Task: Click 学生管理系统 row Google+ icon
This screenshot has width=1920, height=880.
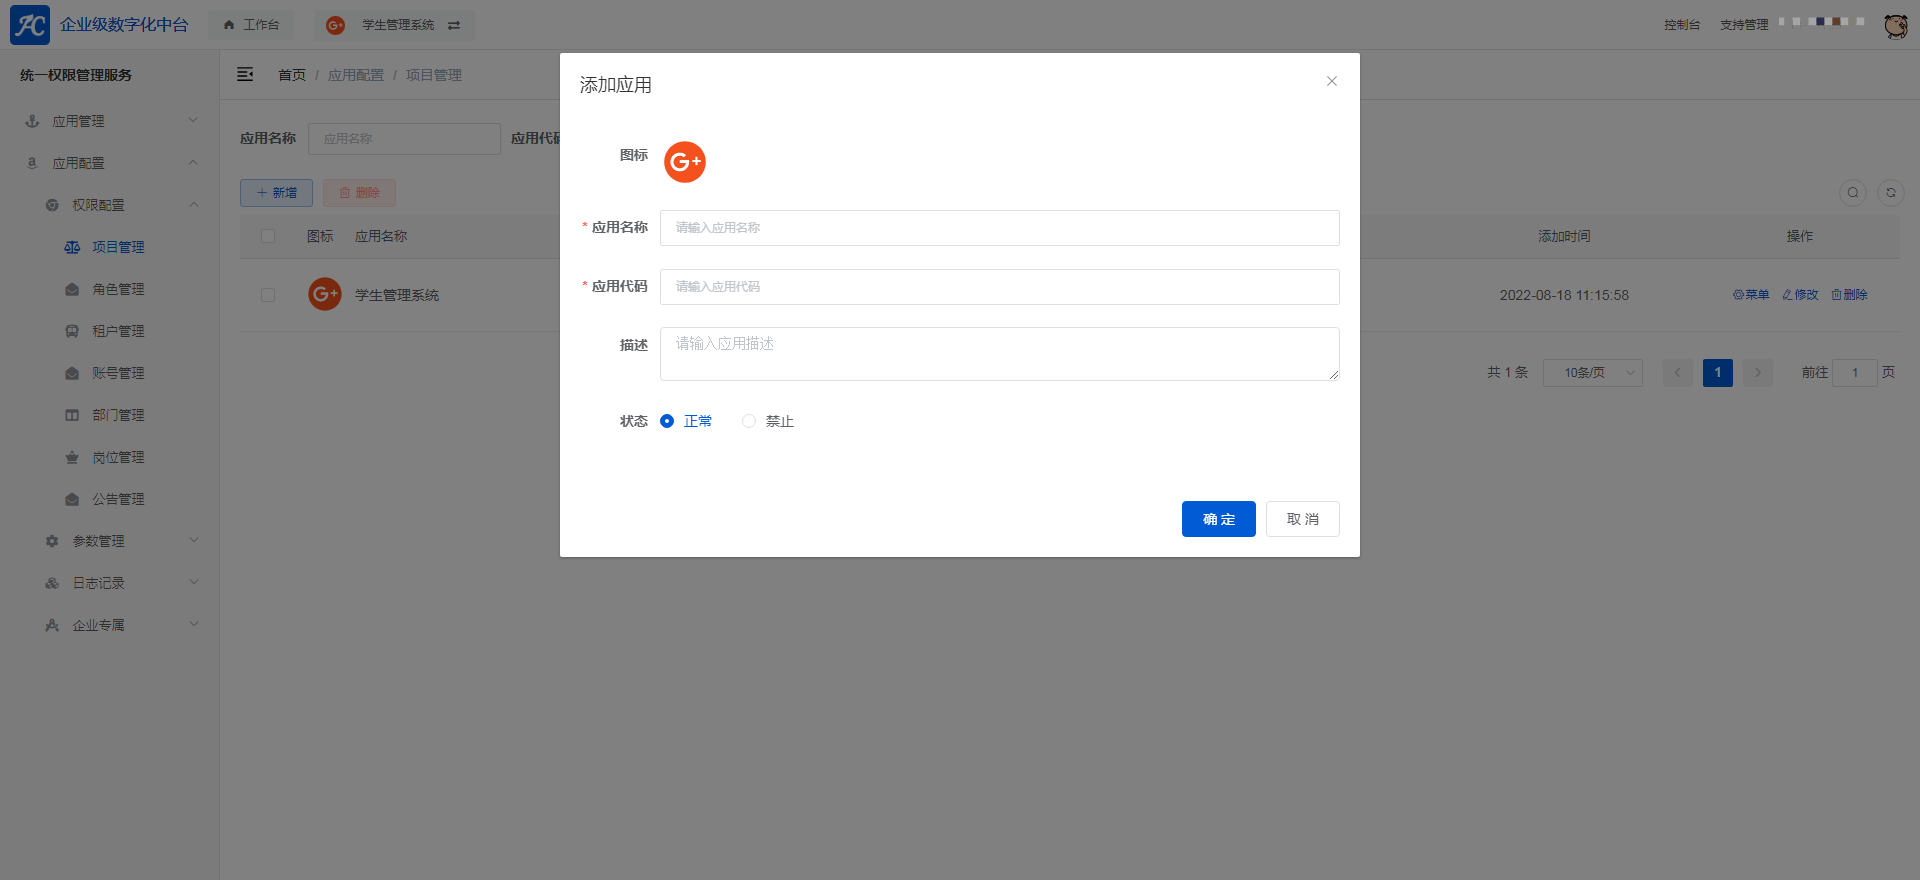Action: (325, 294)
